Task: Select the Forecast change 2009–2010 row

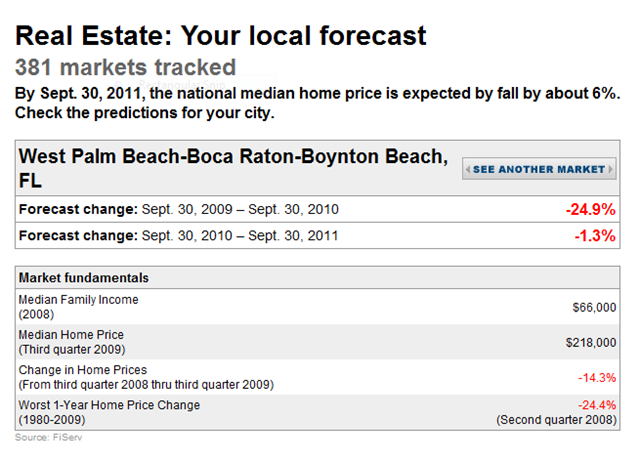Action: click(318, 209)
